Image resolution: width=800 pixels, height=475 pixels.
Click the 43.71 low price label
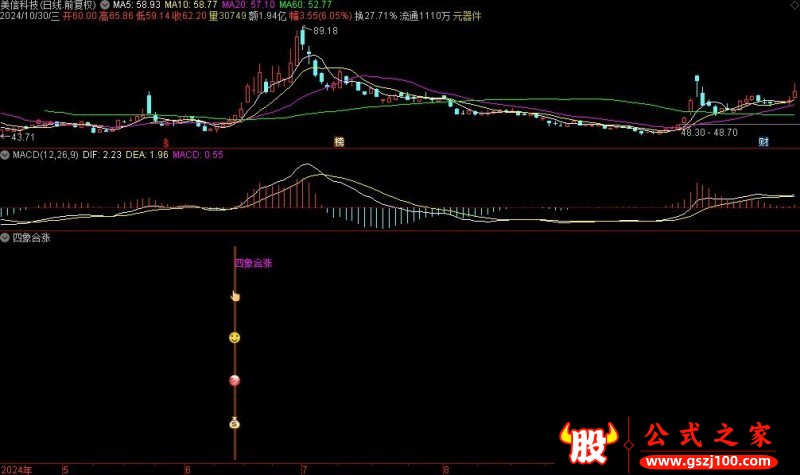pos(22,137)
